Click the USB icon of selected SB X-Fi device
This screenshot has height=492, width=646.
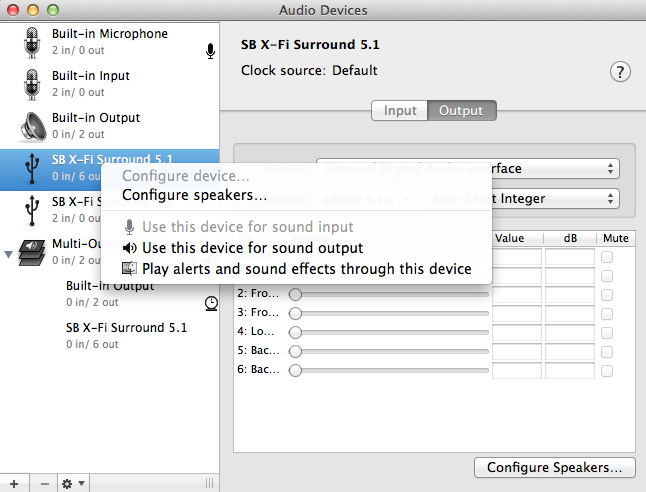coord(32,168)
